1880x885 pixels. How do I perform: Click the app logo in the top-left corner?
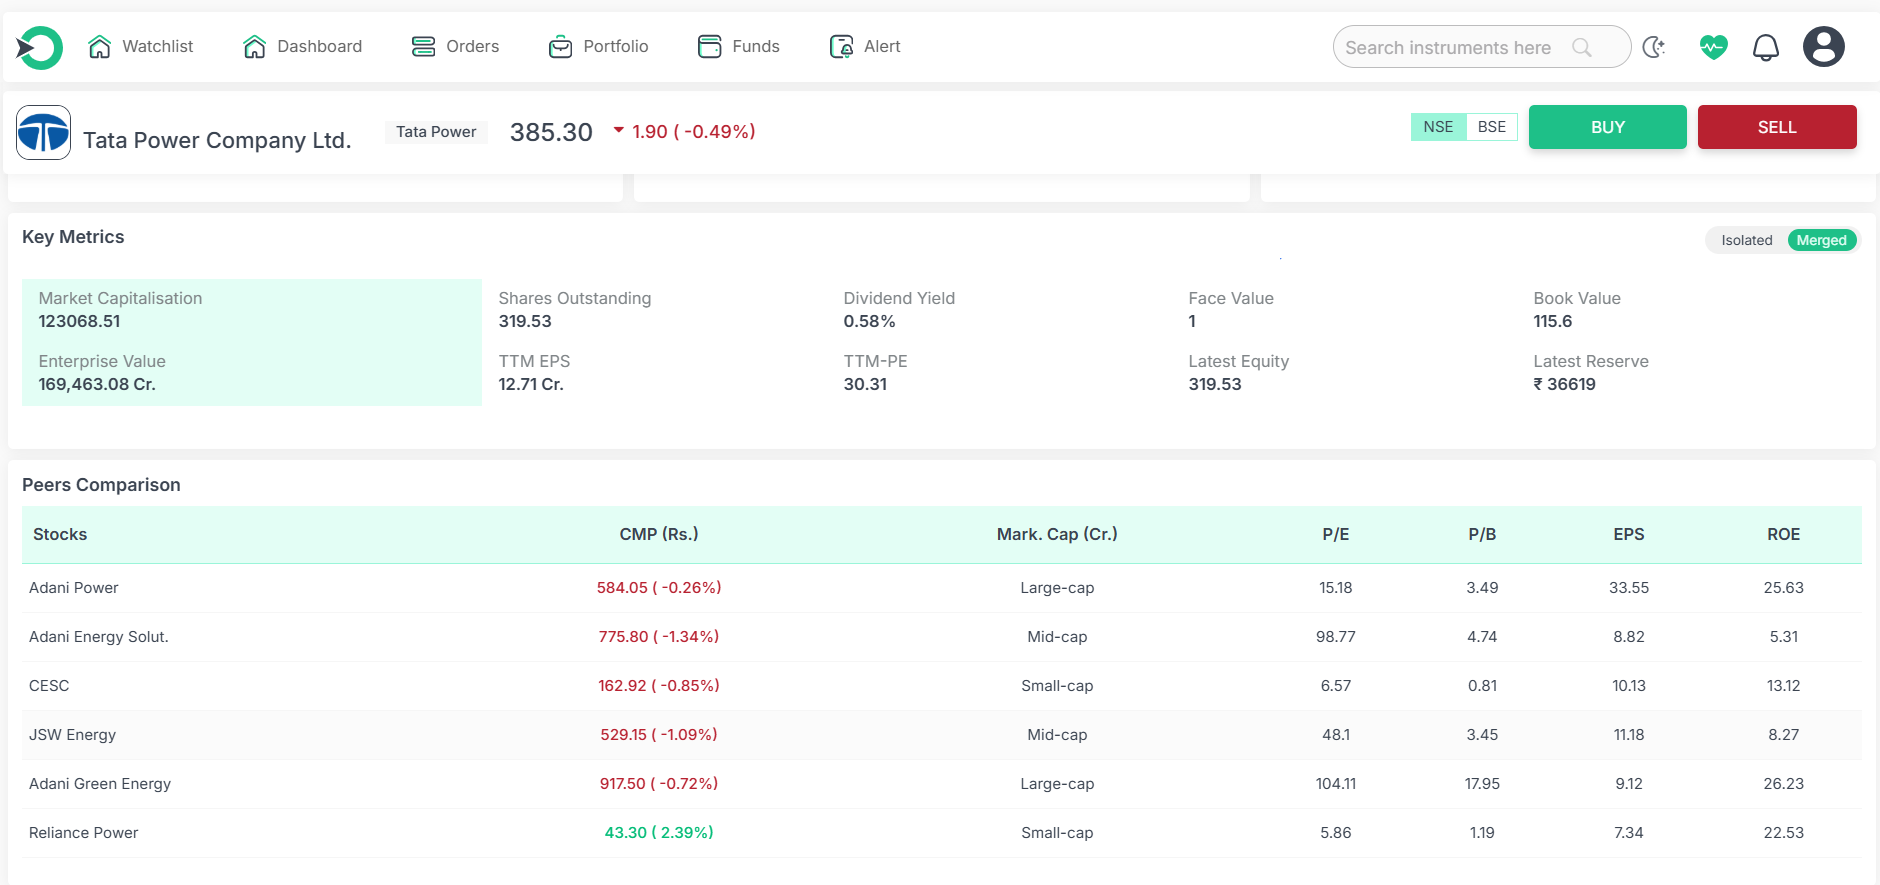pyautogui.click(x=40, y=47)
